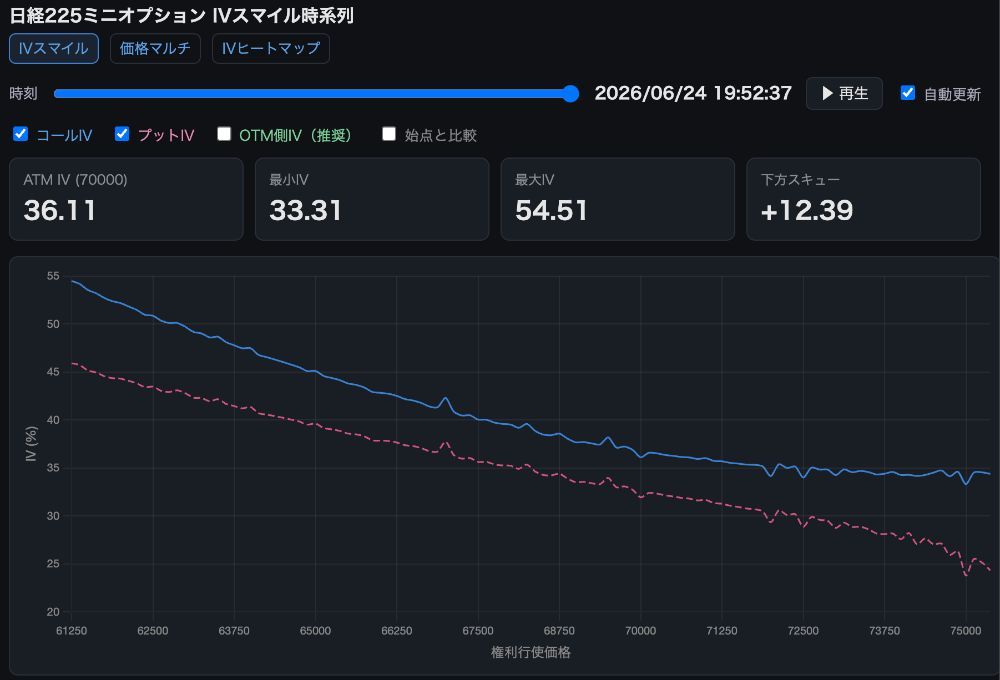Click the 最大IV value 54.51
Image resolution: width=1000 pixels, height=680 pixels.
[x=552, y=211]
